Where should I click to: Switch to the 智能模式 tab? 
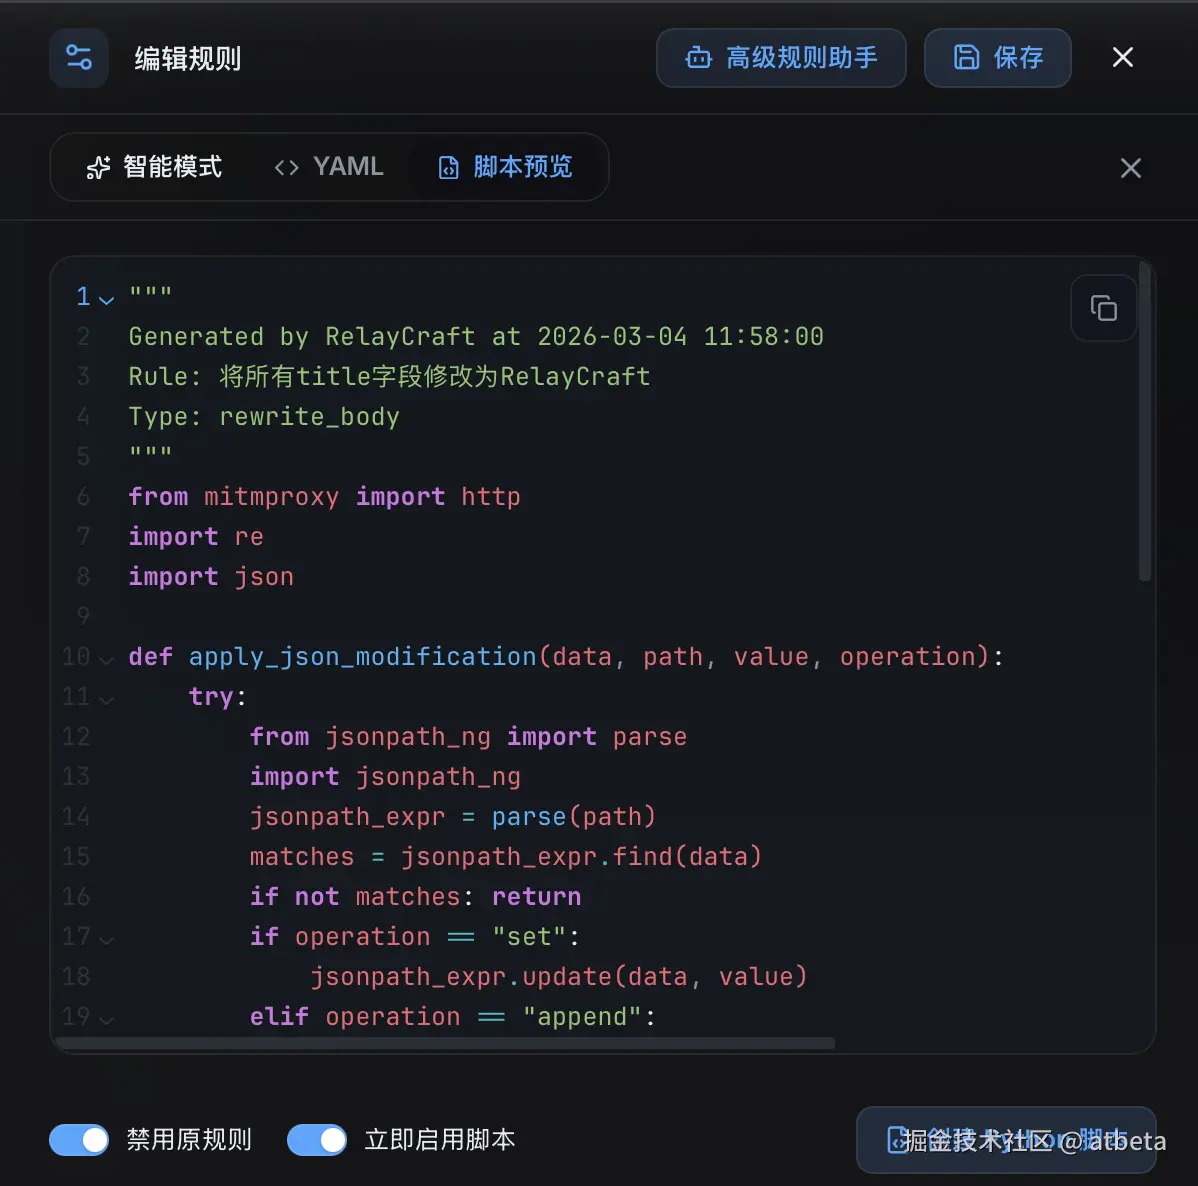(155, 167)
